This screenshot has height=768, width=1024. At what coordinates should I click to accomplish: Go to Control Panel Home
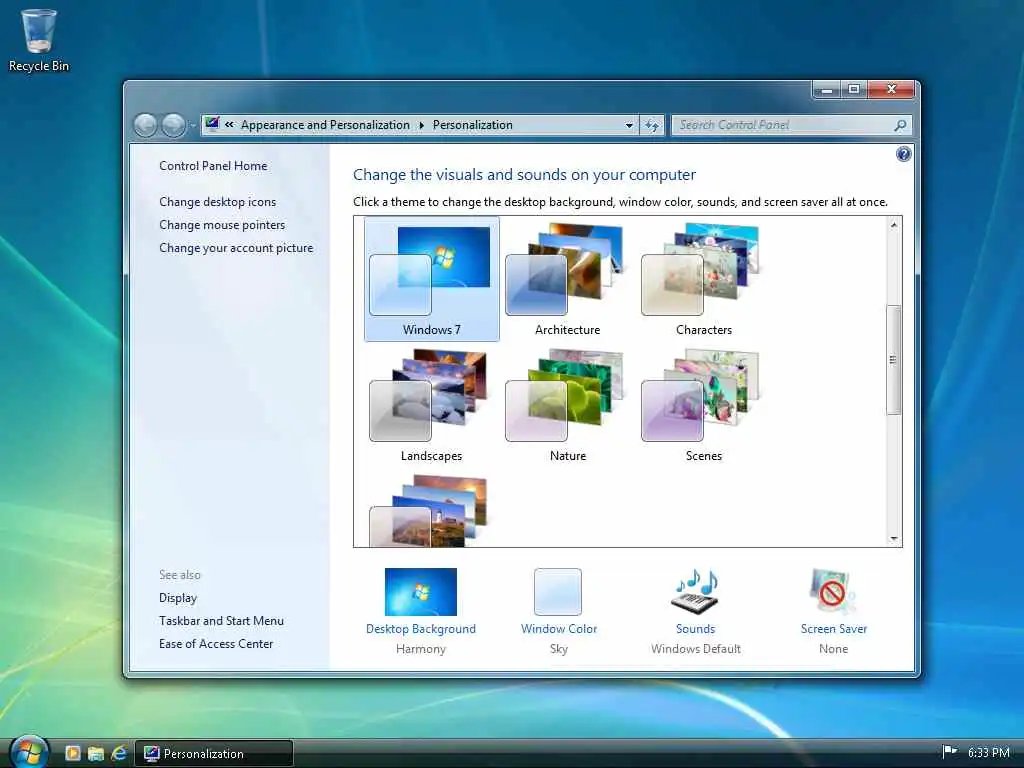point(213,166)
